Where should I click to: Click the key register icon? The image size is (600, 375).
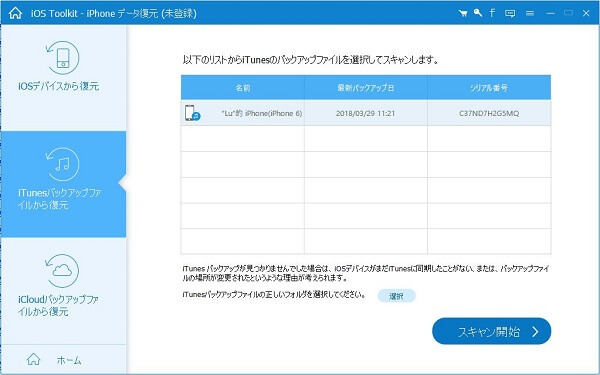point(478,13)
